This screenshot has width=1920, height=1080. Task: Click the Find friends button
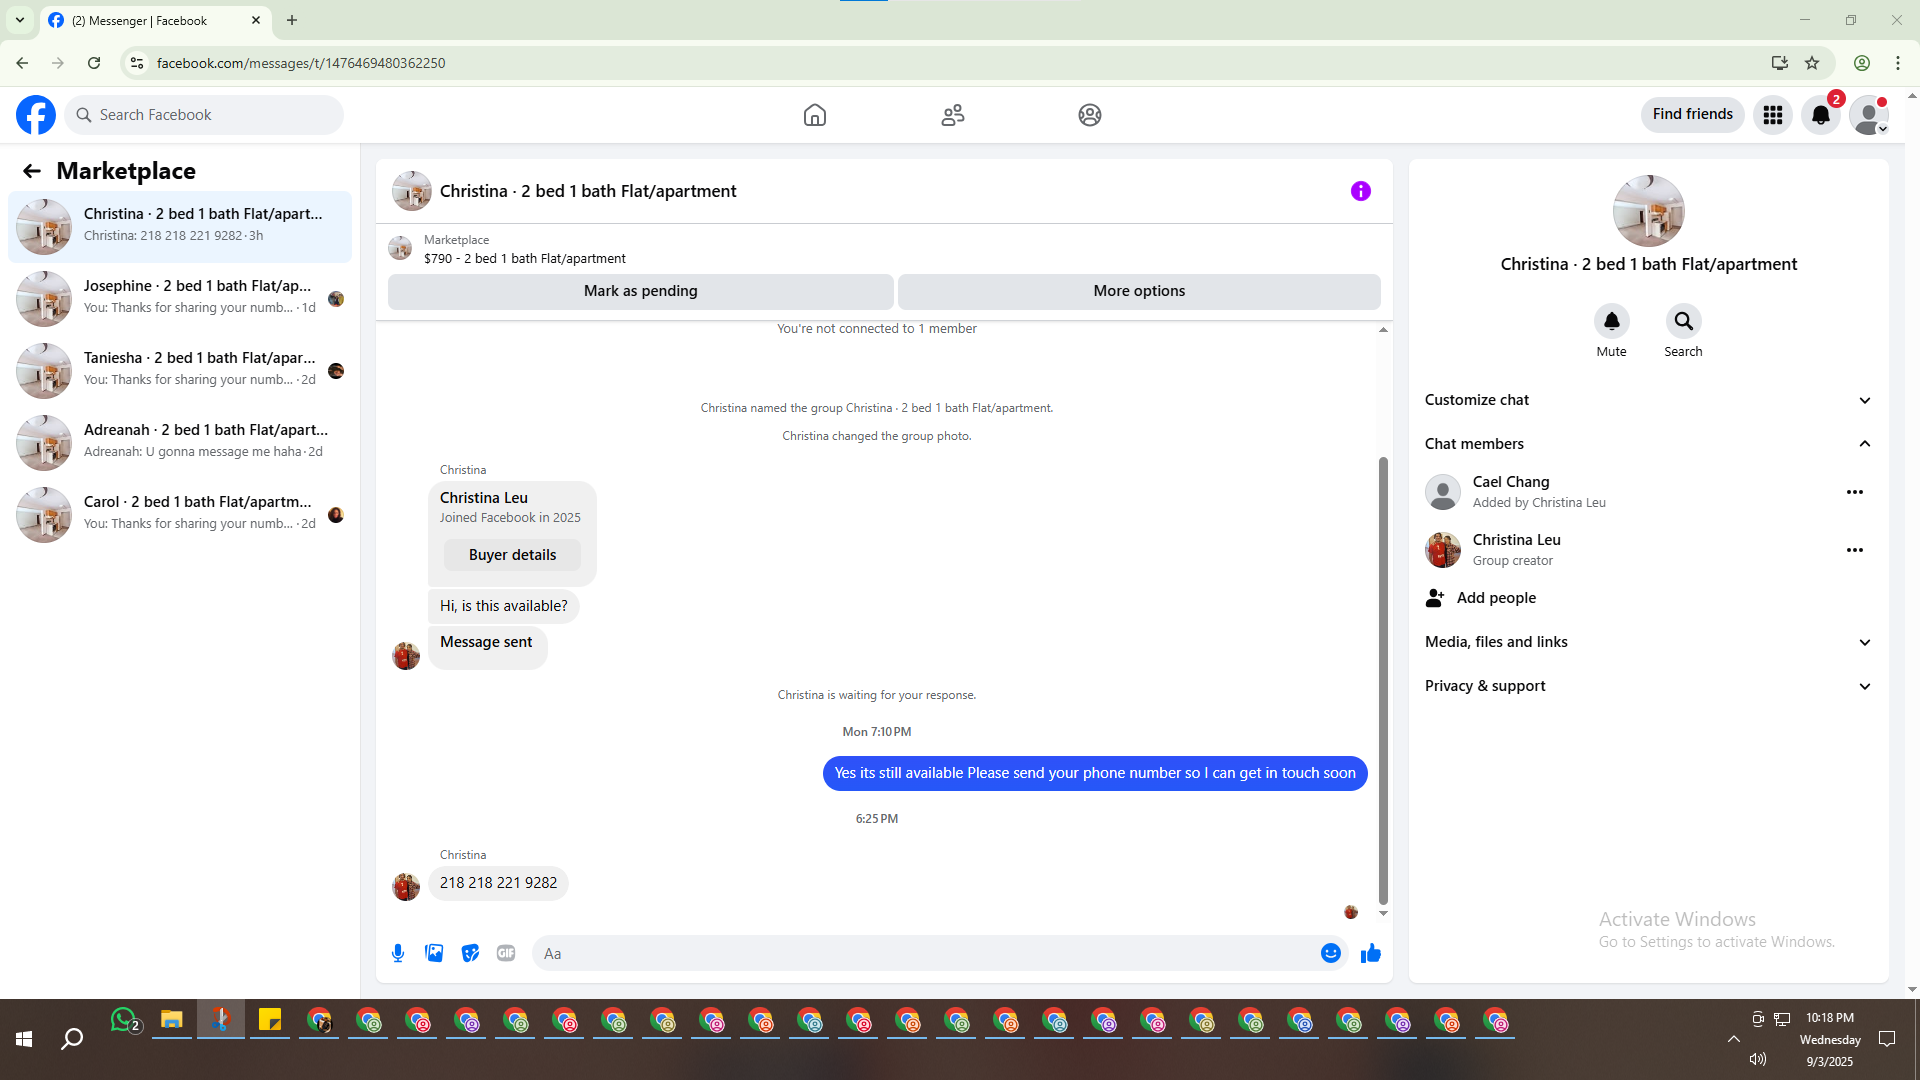click(x=1693, y=114)
